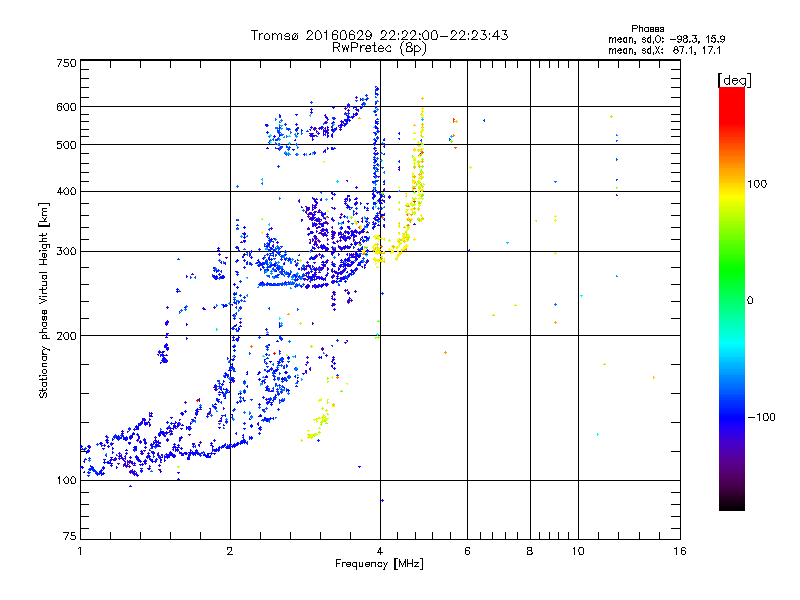The width and height of the screenshot is (800, 600).
Task: Click the y-axis tick label '400'
Action: pos(66,192)
